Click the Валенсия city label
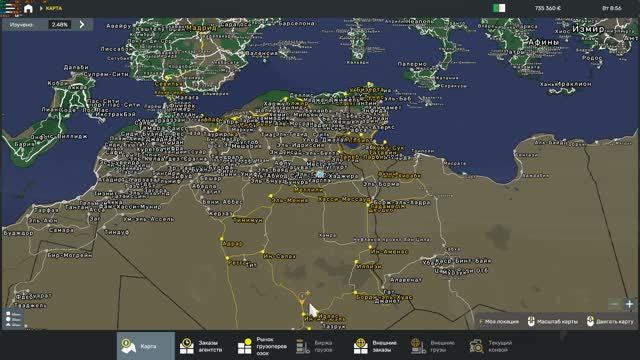The height and width of the screenshot is (360, 640). [x=261, y=53]
